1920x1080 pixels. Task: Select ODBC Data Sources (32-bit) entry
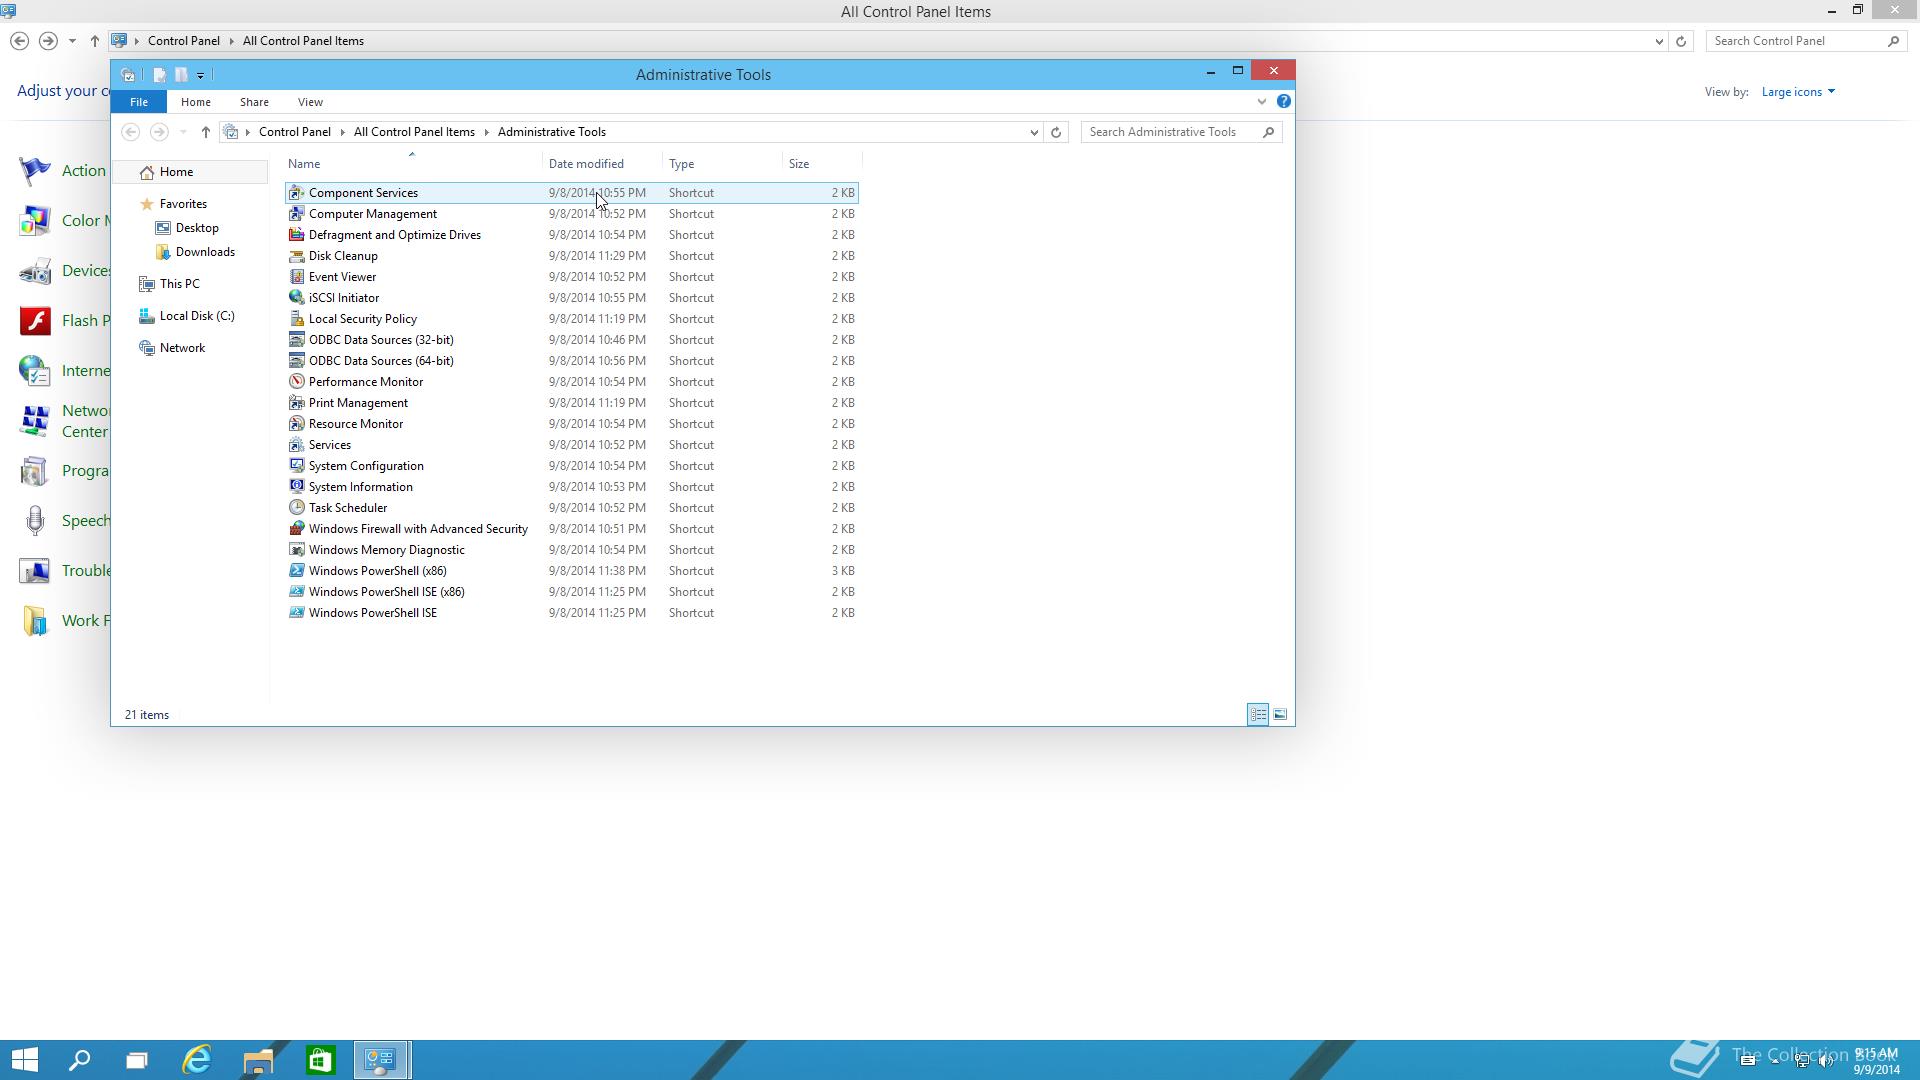point(572,340)
